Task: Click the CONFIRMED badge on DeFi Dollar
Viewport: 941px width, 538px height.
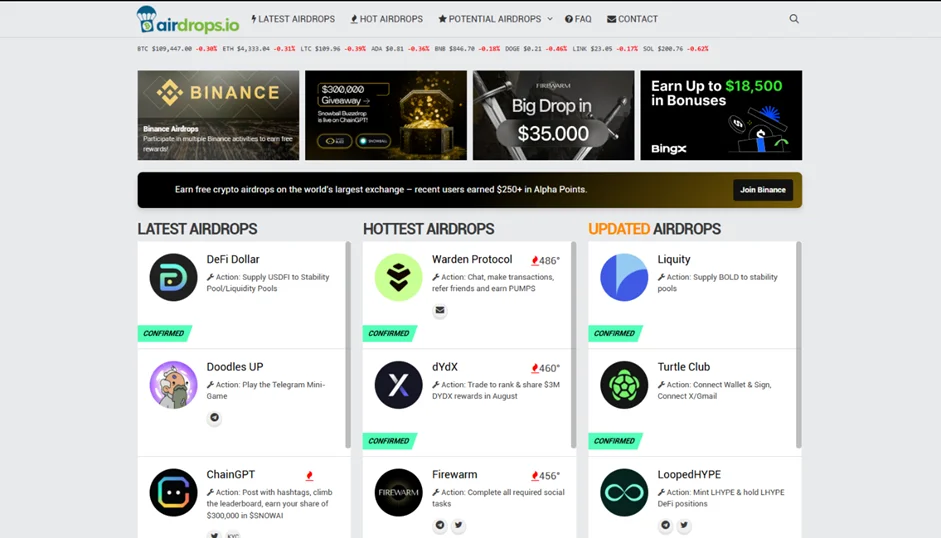Action: pos(164,333)
